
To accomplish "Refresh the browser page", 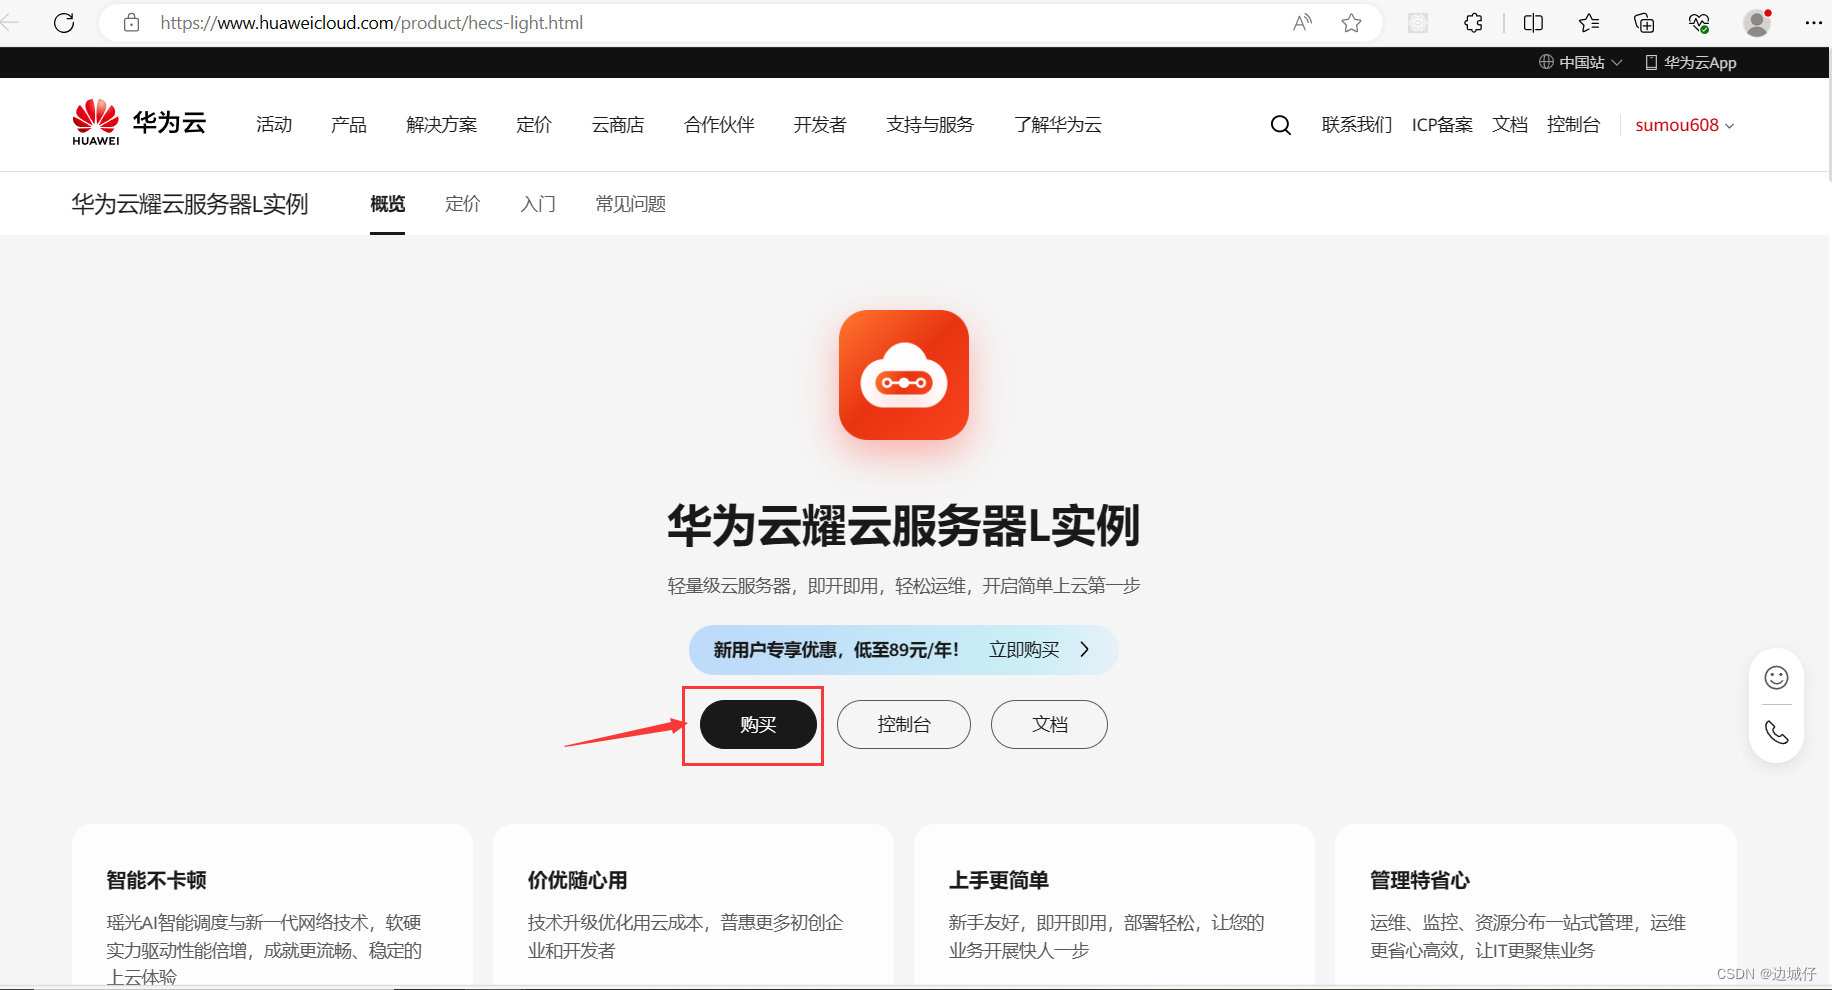I will point(64,23).
